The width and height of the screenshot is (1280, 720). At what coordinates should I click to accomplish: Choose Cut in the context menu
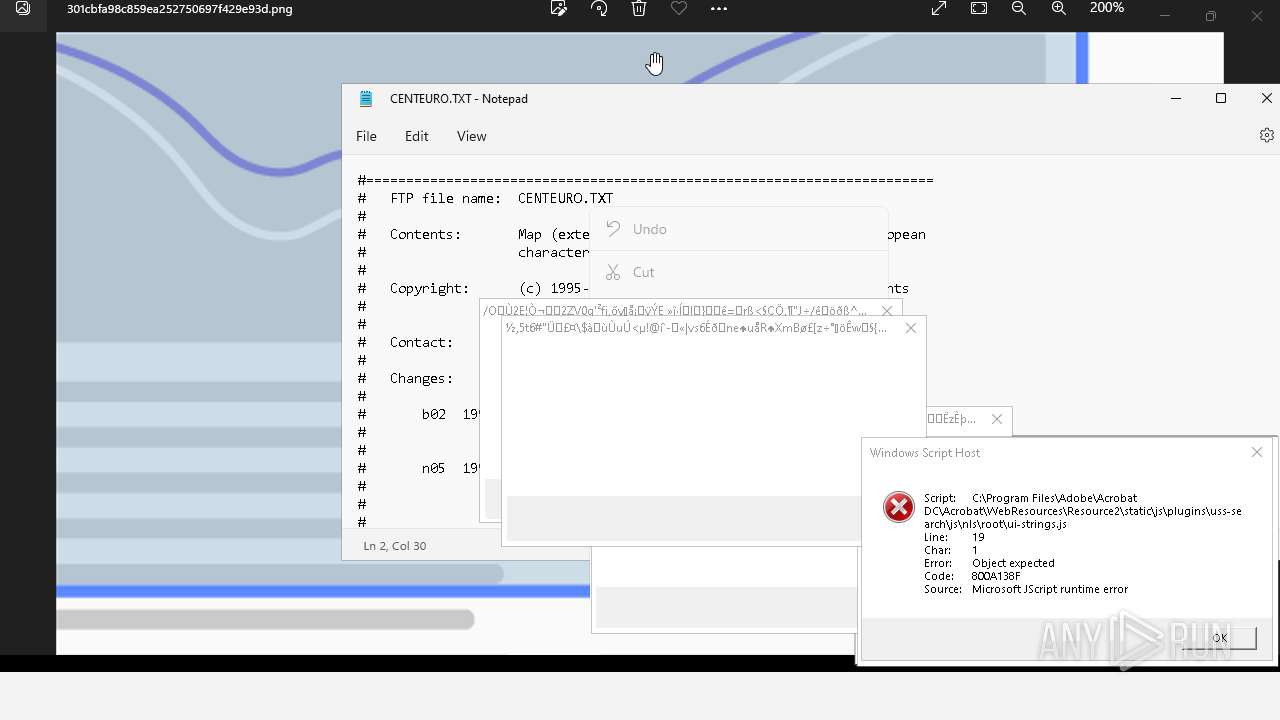coord(739,272)
